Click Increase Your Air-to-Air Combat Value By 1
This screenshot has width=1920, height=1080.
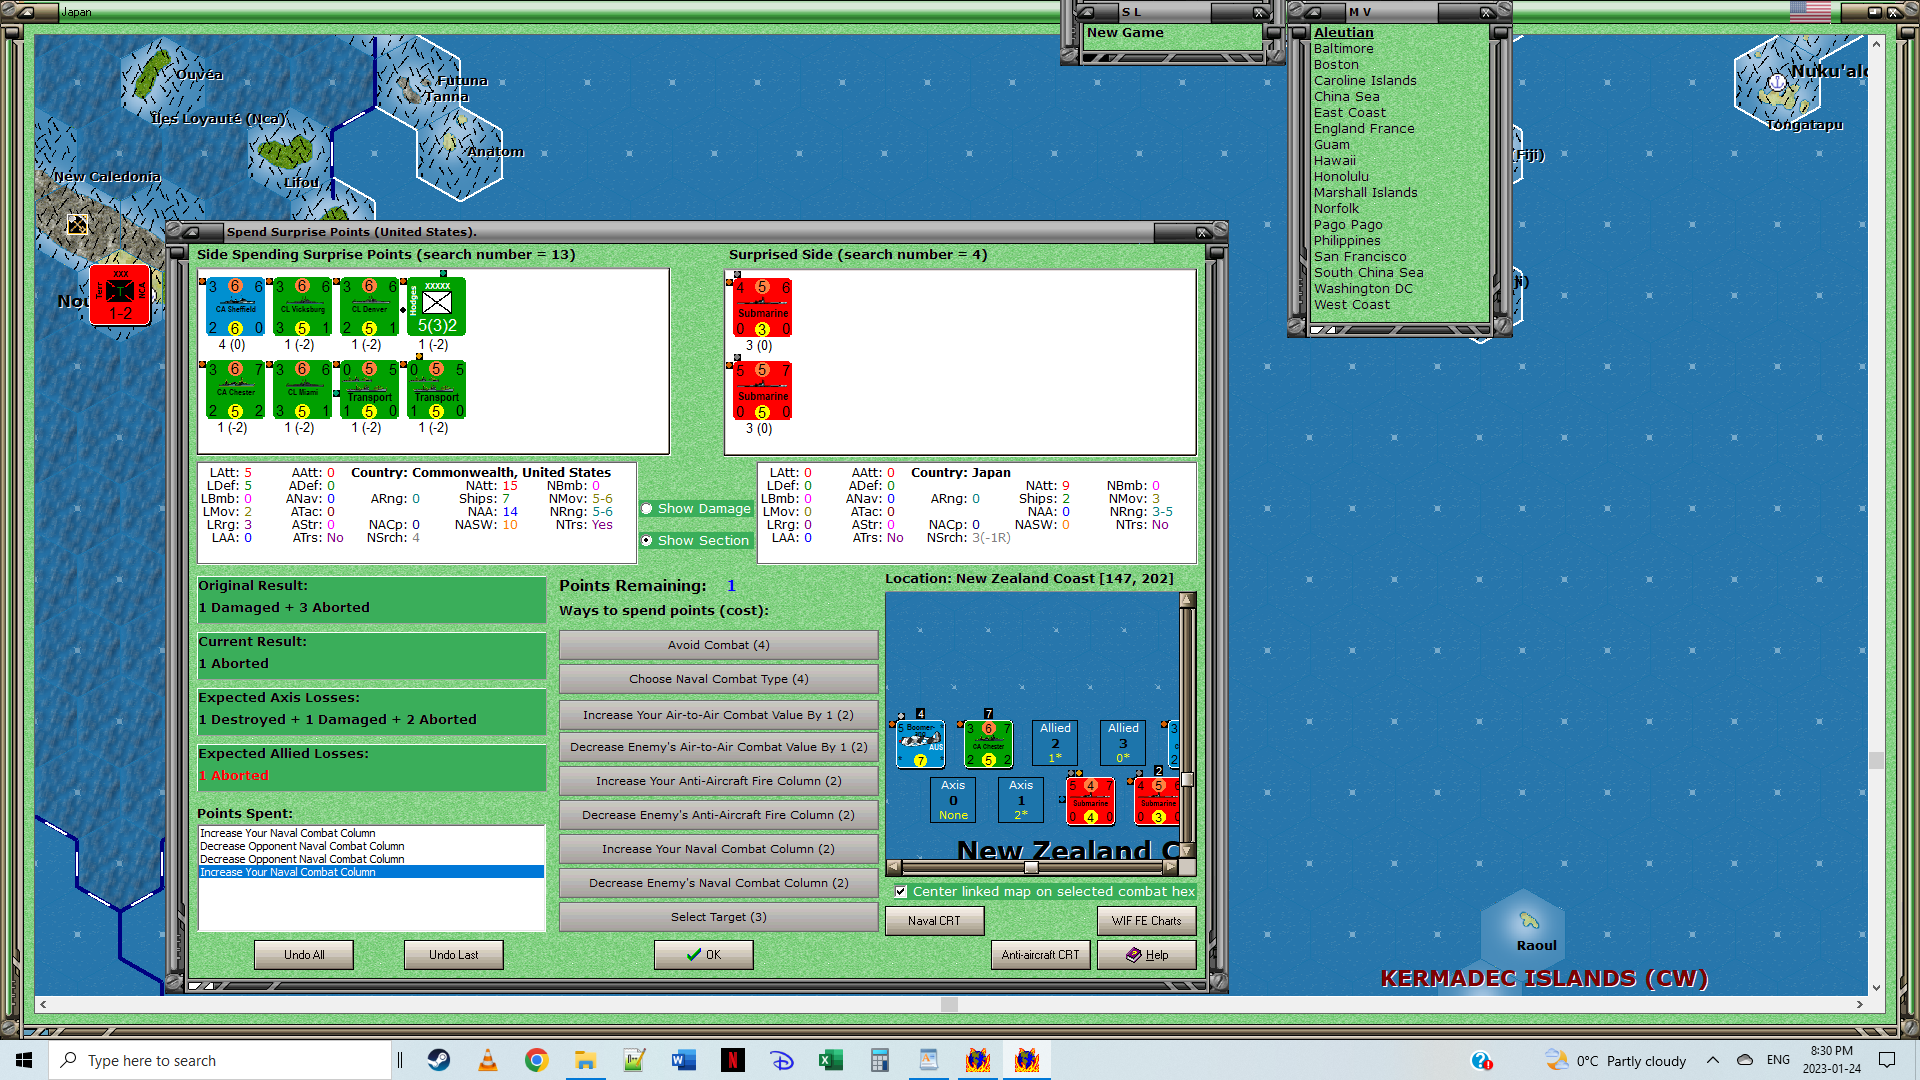pyautogui.click(x=718, y=715)
